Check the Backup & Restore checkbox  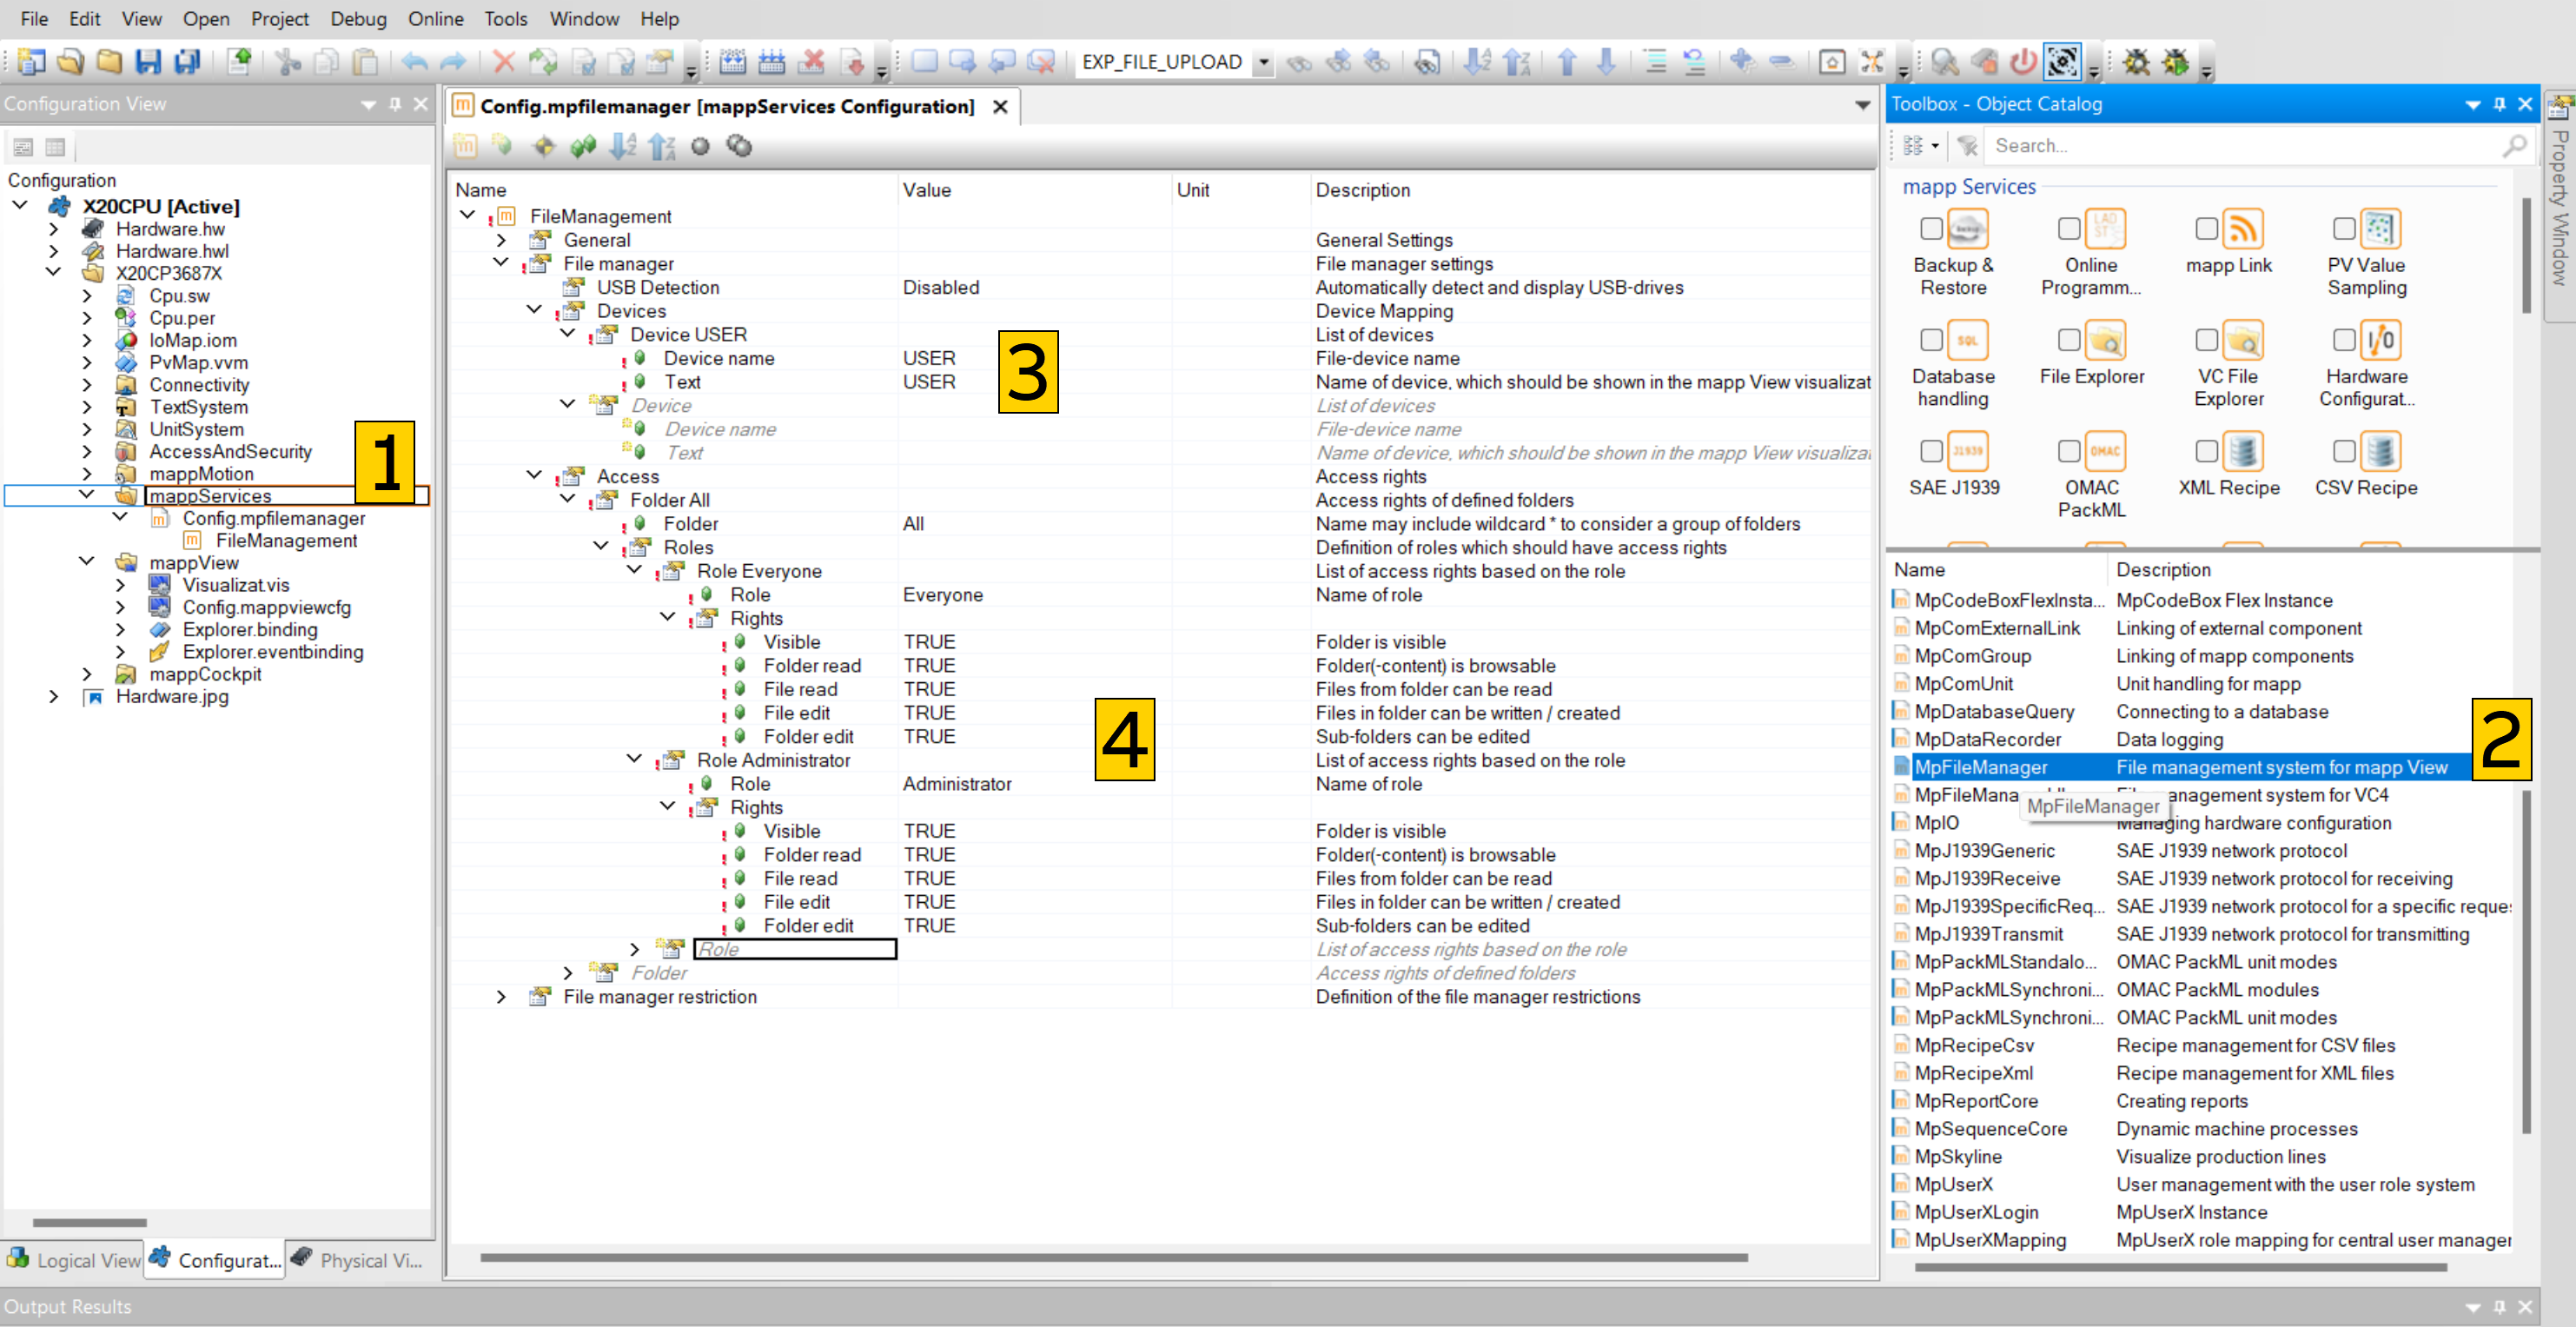pos(1931,229)
